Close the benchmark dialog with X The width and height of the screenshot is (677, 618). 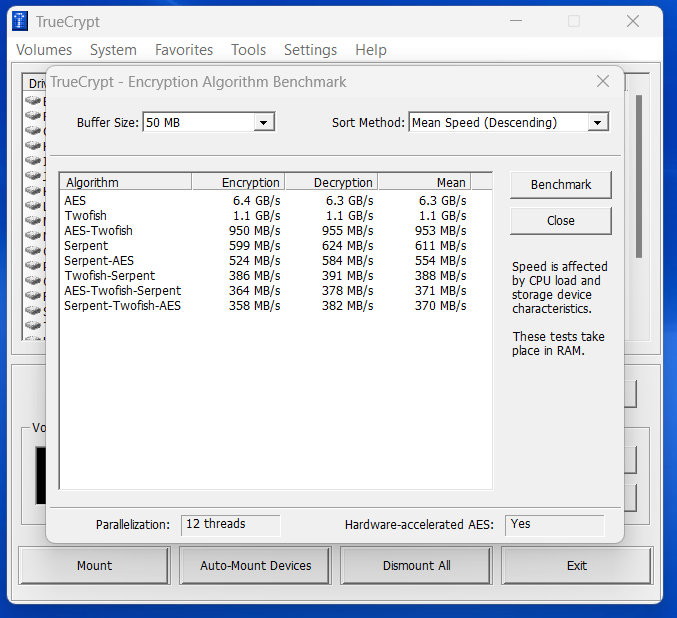603,81
